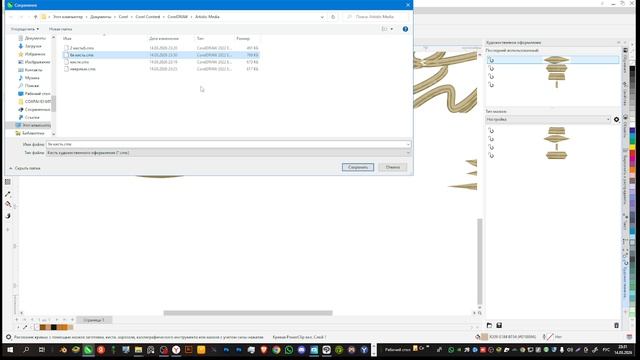Open the Тип файла dropdown
Image resolution: width=640 pixels, height=360 pixels.
pos(228,153)
